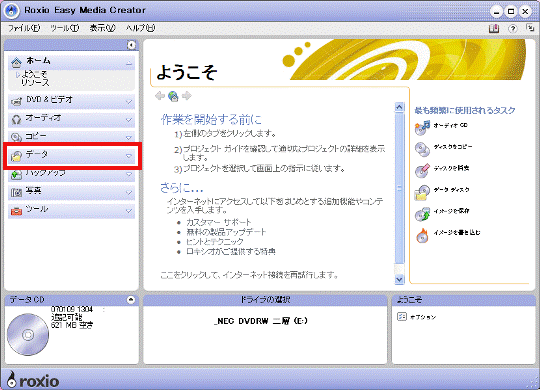
Task: Select the _NEC DVDRW 二層 (E:) drive
Action: click(261, 321)
